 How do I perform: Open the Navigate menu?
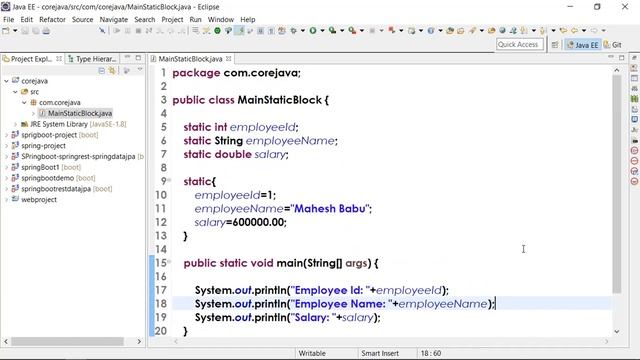click(x=114, y=20)
